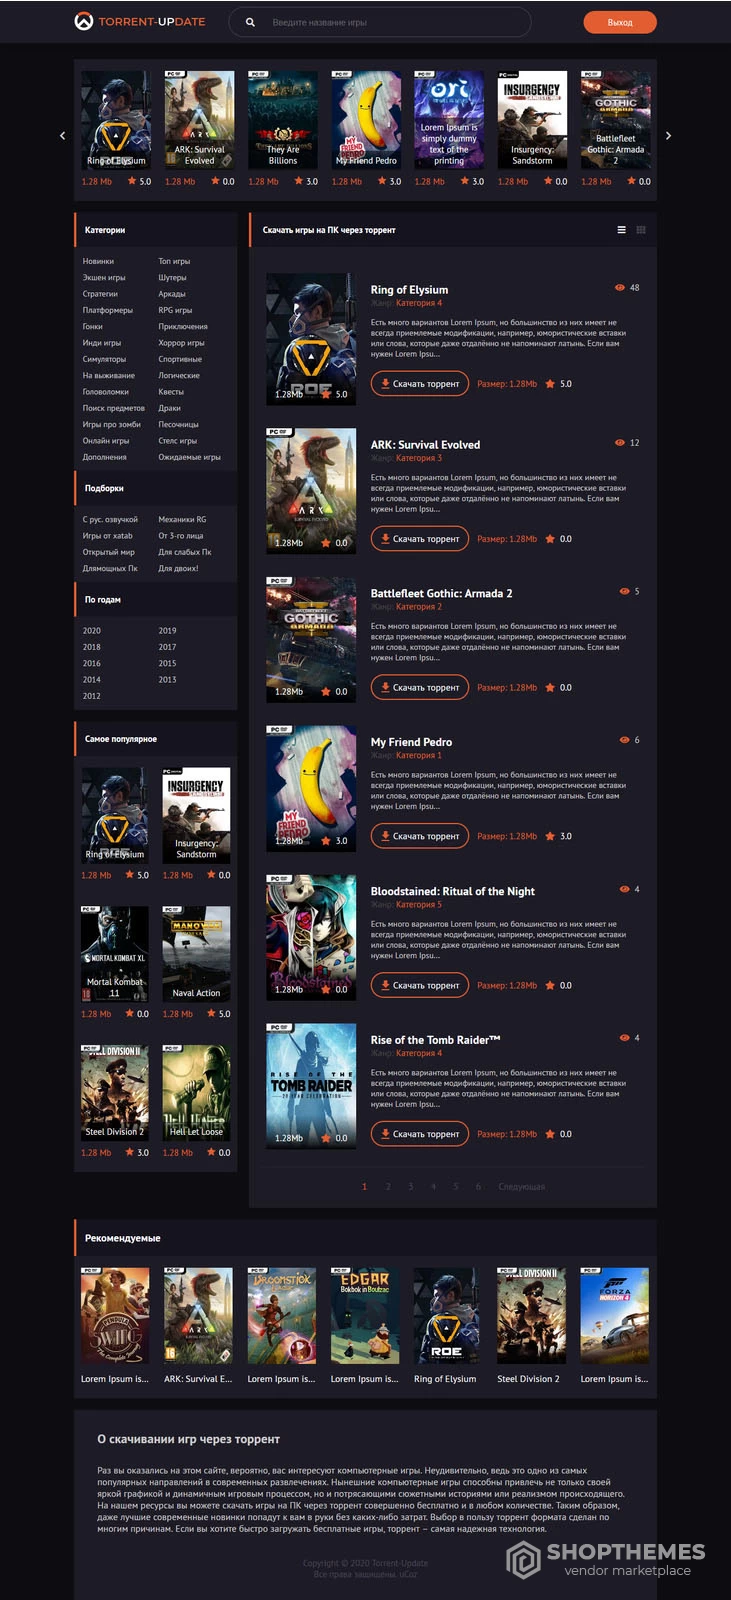Viewport: 731px width, 1600px height.
Task: Click eye views icon for Battlefleet Gothic: Armada 2
Action: click(x=624, y=591)
